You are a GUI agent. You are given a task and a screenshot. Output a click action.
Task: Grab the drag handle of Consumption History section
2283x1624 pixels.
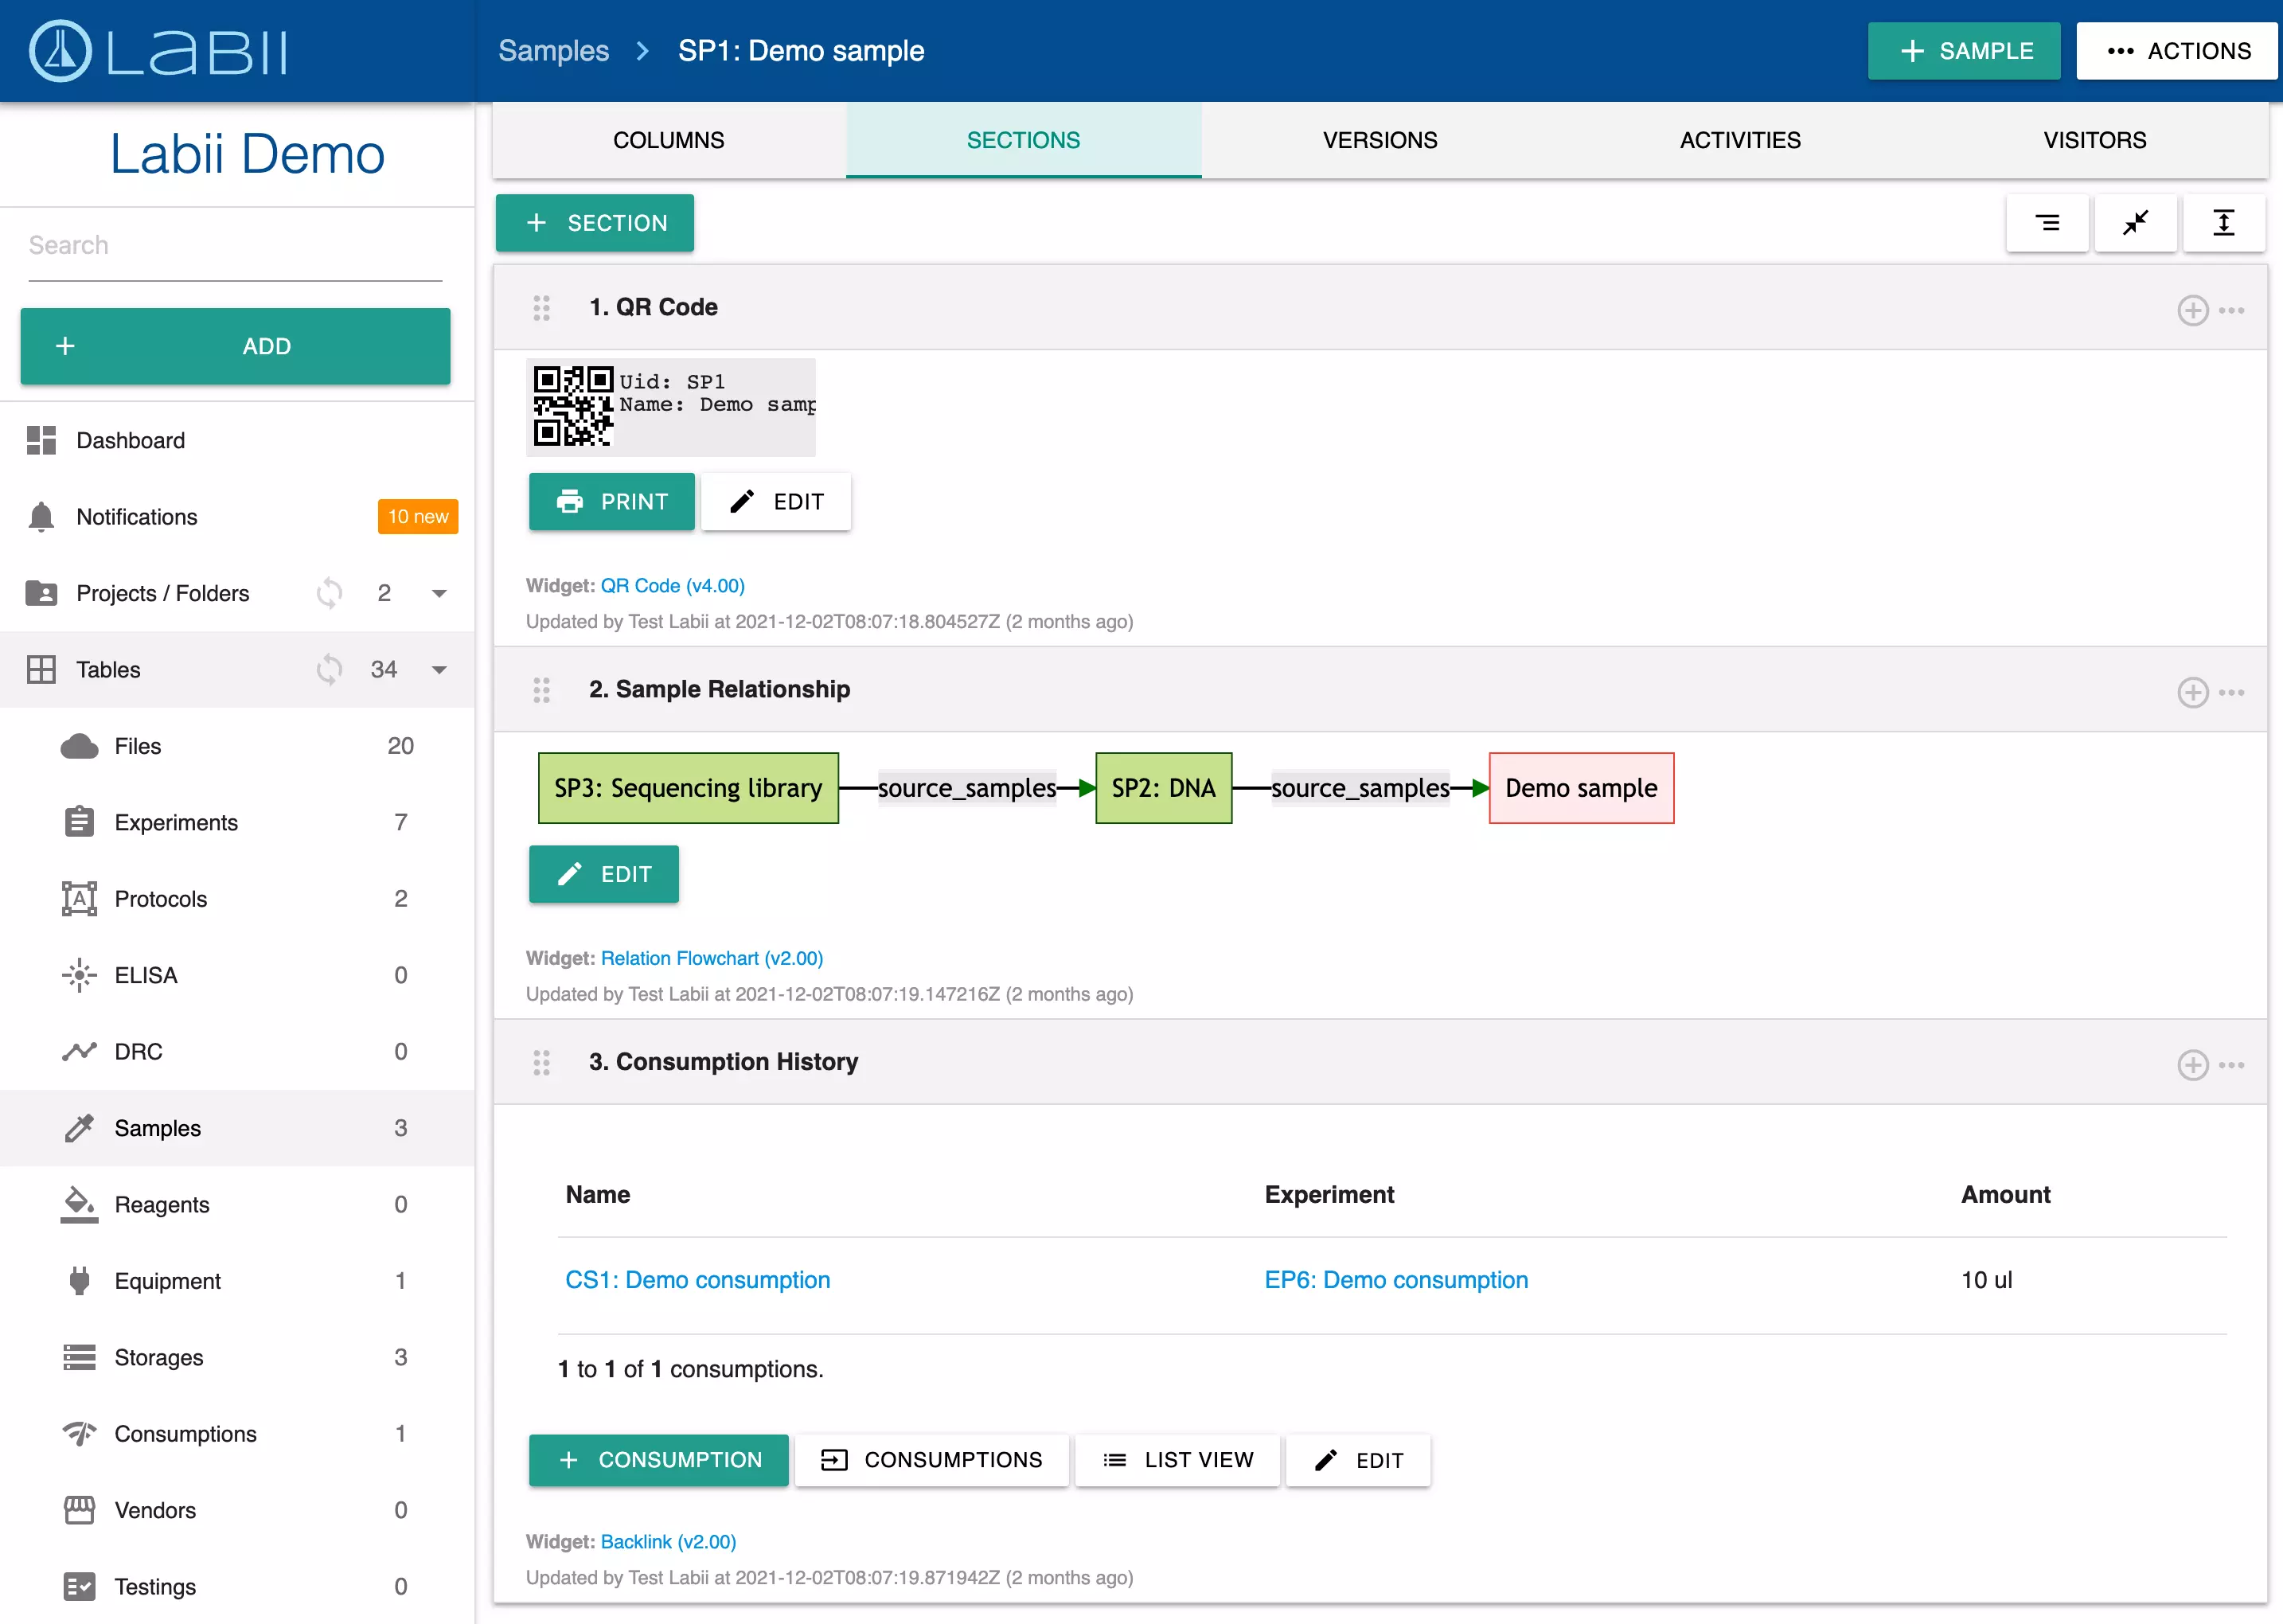point(542,1063)
